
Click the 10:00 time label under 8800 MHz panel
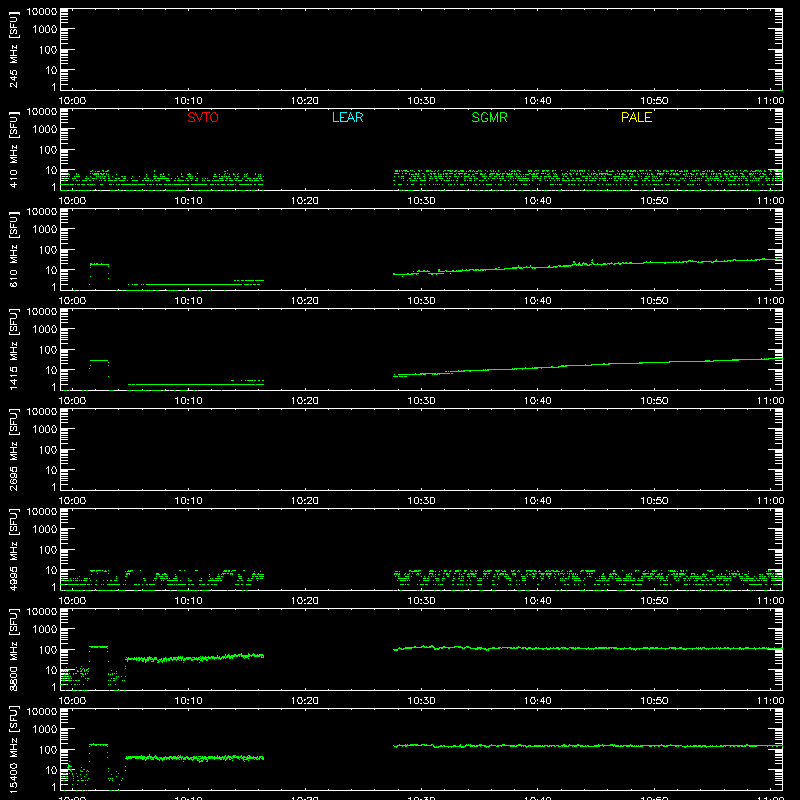(x=72, y=701)
